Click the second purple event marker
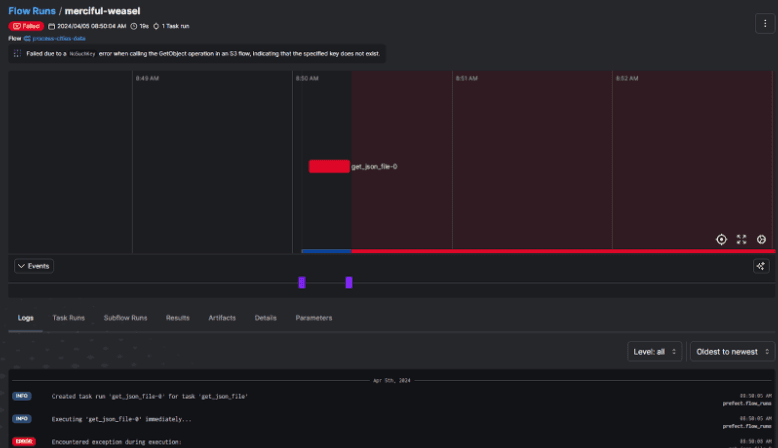 pyautogui.click(x=349, y=283)
